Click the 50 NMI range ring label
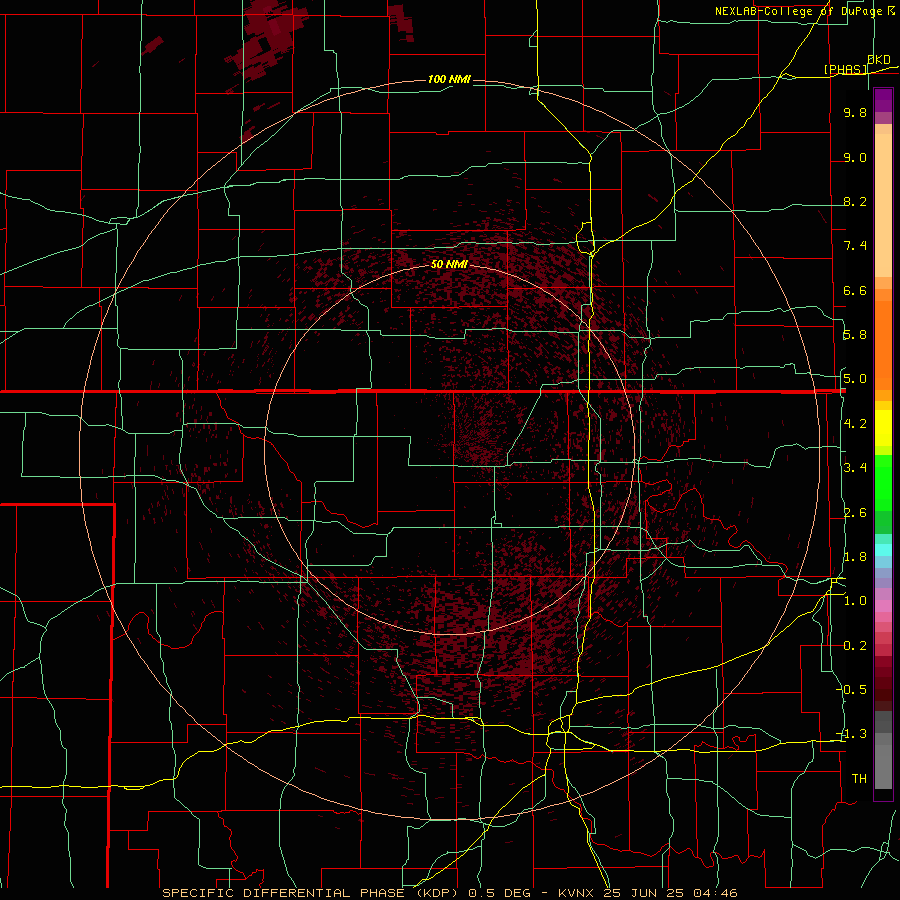The height and width of the screenshot is (900, 900). [449, 264]
